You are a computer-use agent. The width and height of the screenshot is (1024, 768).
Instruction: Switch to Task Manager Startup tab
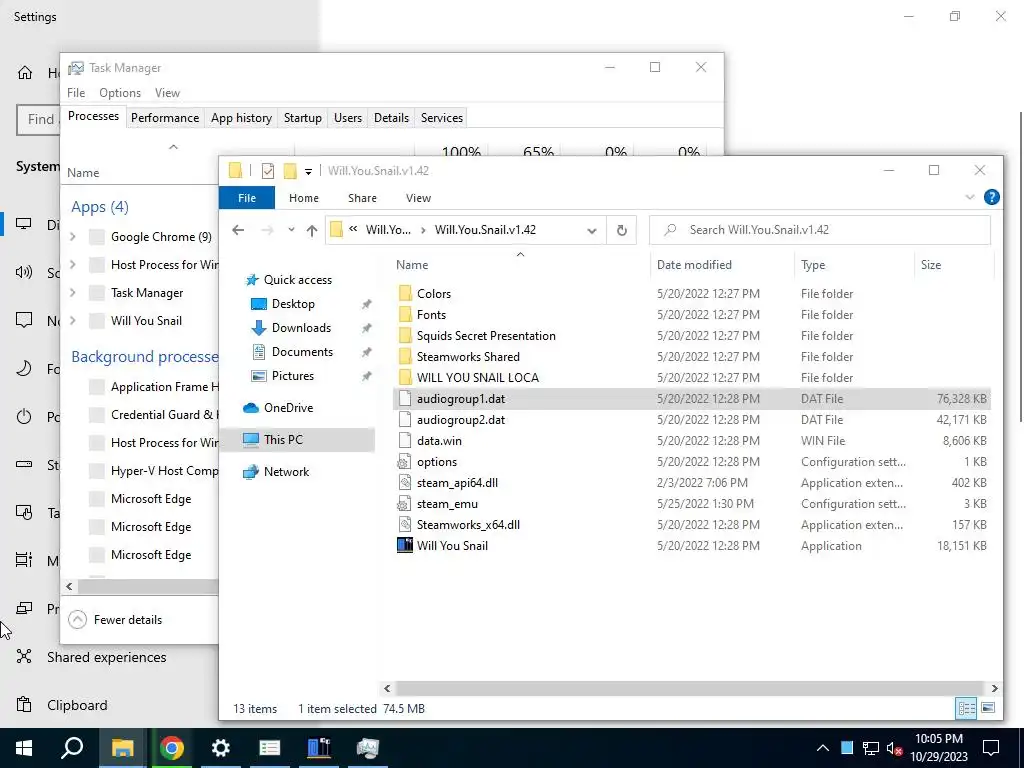point(302,118)
